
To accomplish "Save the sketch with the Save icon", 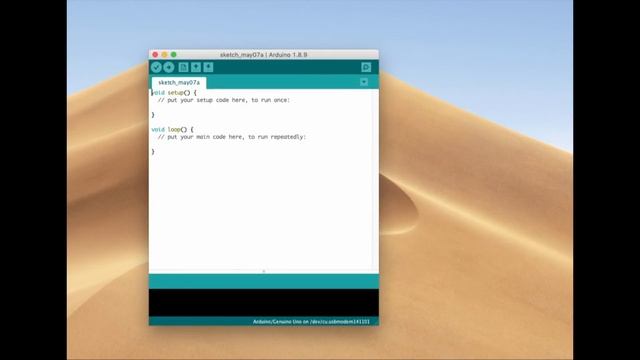I will pos(208,67).
